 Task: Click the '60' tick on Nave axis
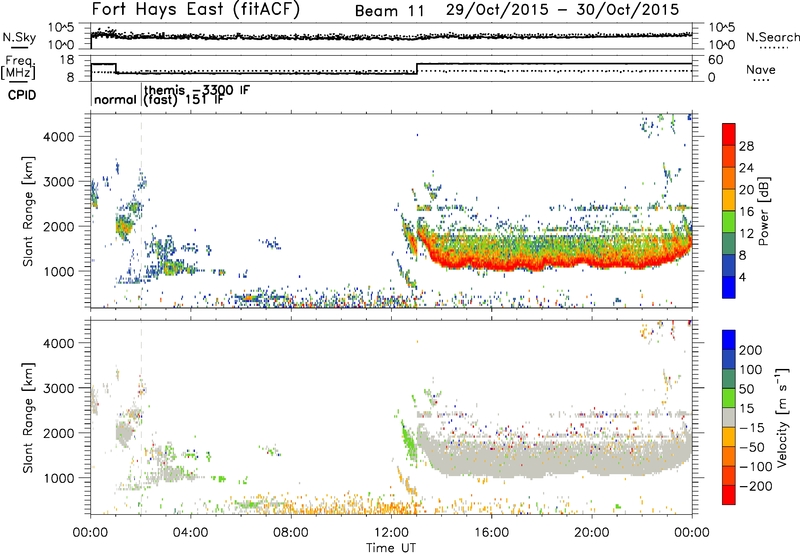[x=715, y=60]
